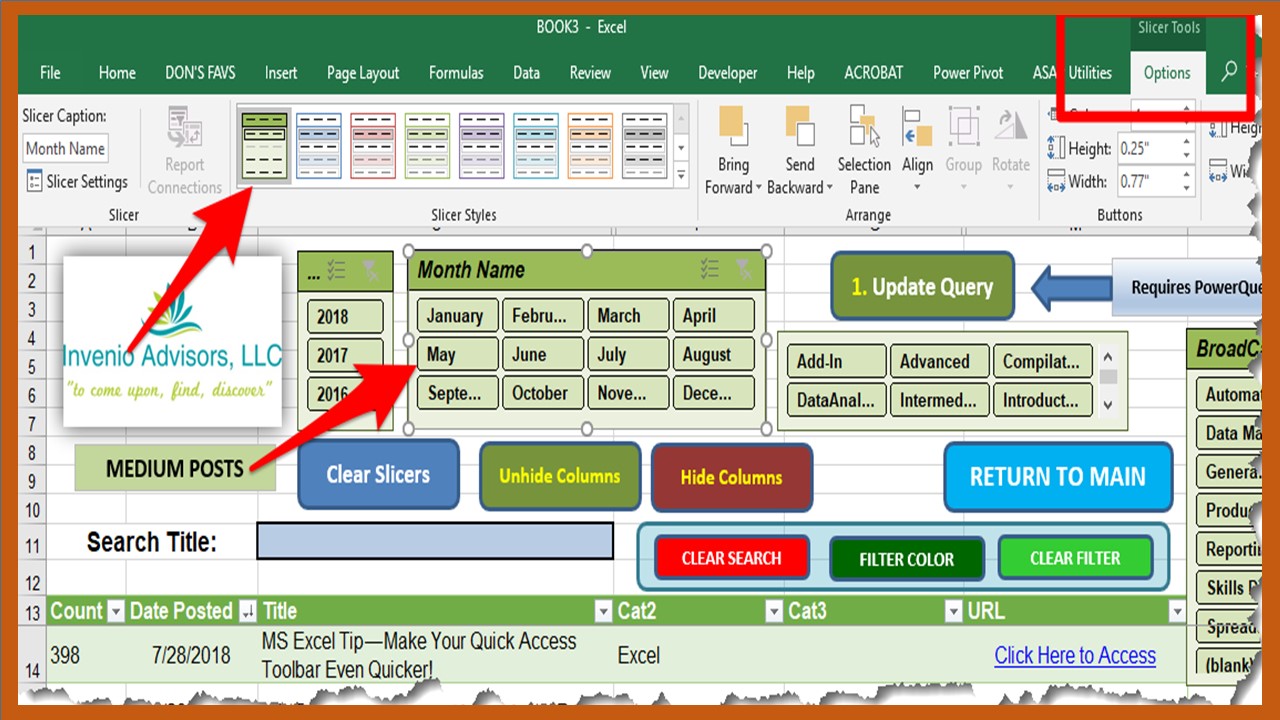Select July in the Month Name slicer

click(628, 354)
